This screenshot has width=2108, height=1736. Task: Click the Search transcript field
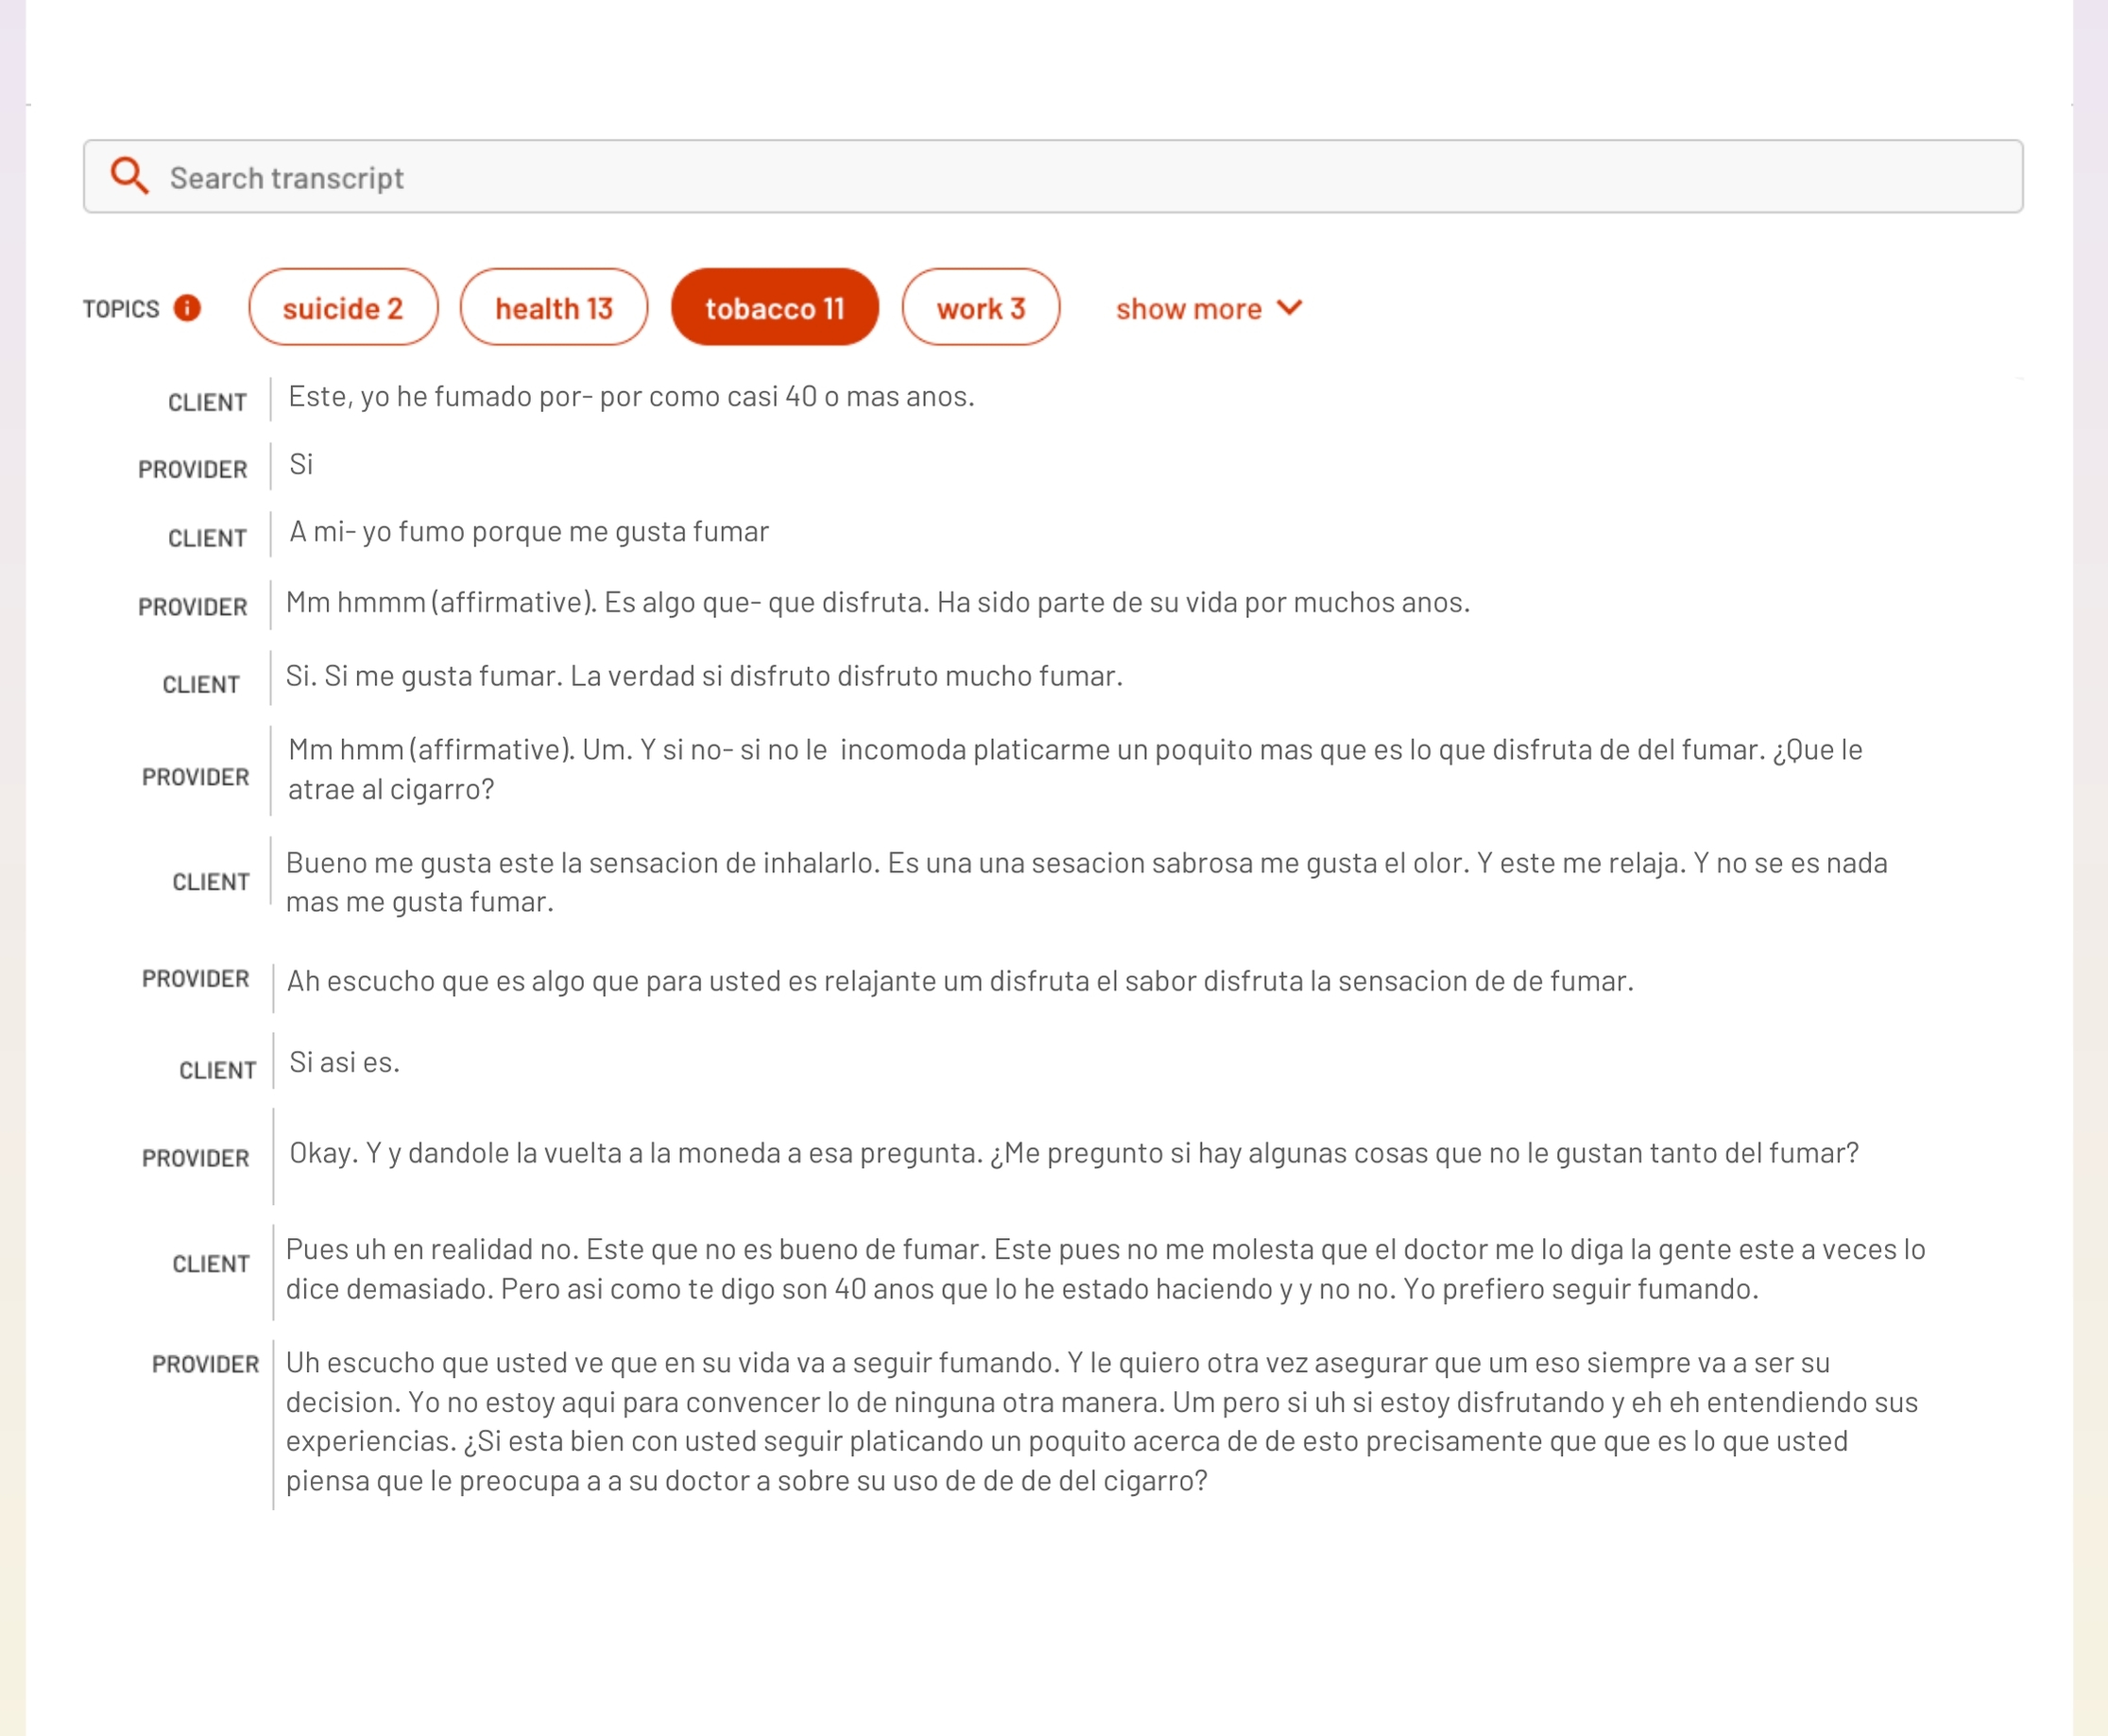pyautogui.click(x=1053, y=176)
